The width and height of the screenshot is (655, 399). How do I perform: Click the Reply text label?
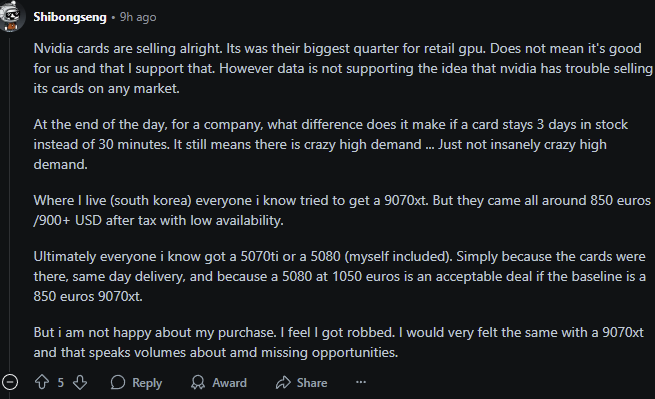click(147, 383)
